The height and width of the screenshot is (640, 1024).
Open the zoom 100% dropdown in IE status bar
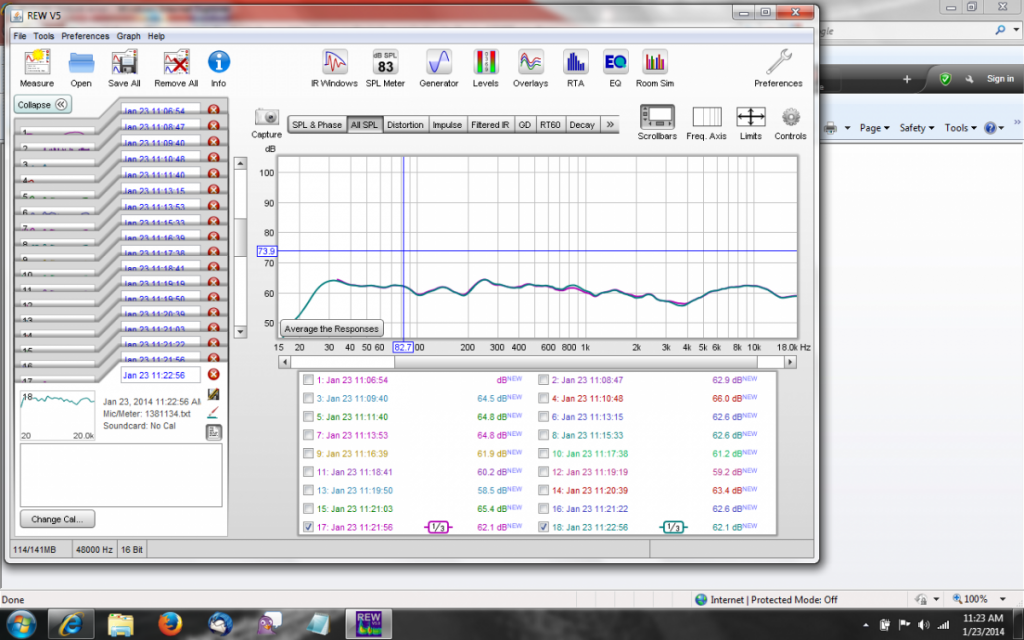[1003, 599]
